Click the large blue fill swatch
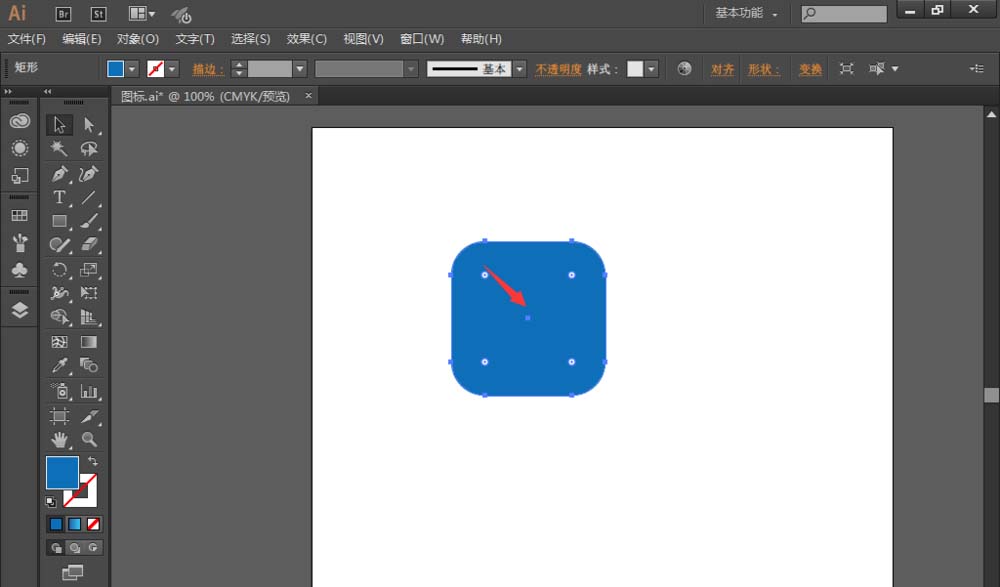Screen dimensions: 1000x587 coord(62,472)
